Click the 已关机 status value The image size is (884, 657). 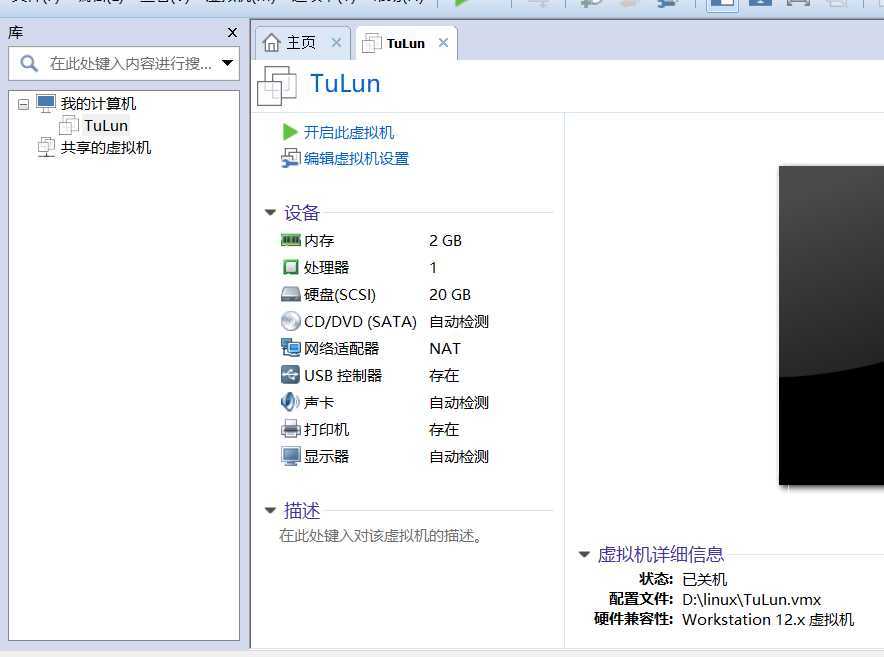(705, 579)
